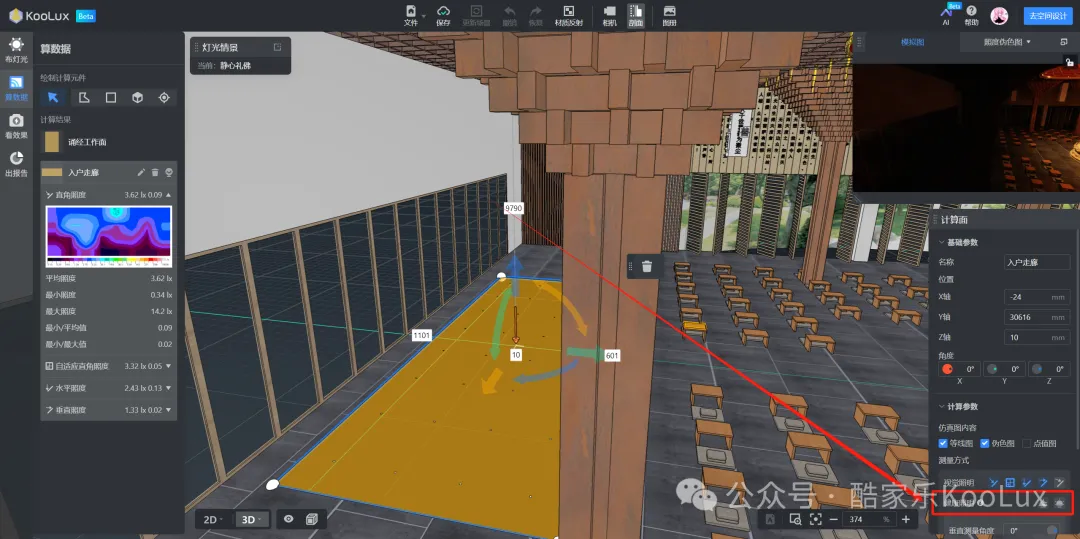This screenshot has height=539, width=1080.
Task: Click the 去空间设计 button
Action: 1046,16
